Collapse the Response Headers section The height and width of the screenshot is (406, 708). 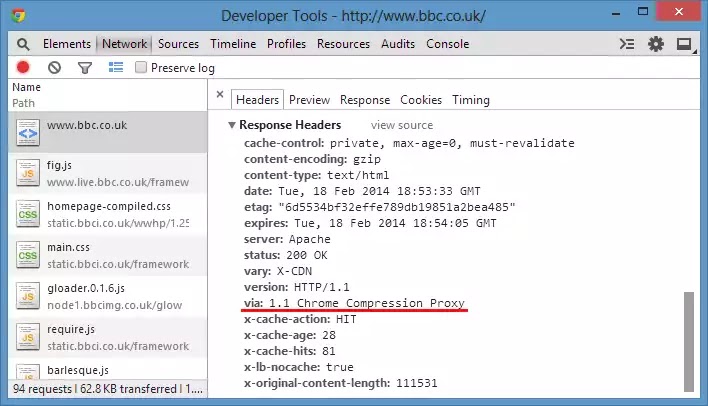(x=232, y=125)
